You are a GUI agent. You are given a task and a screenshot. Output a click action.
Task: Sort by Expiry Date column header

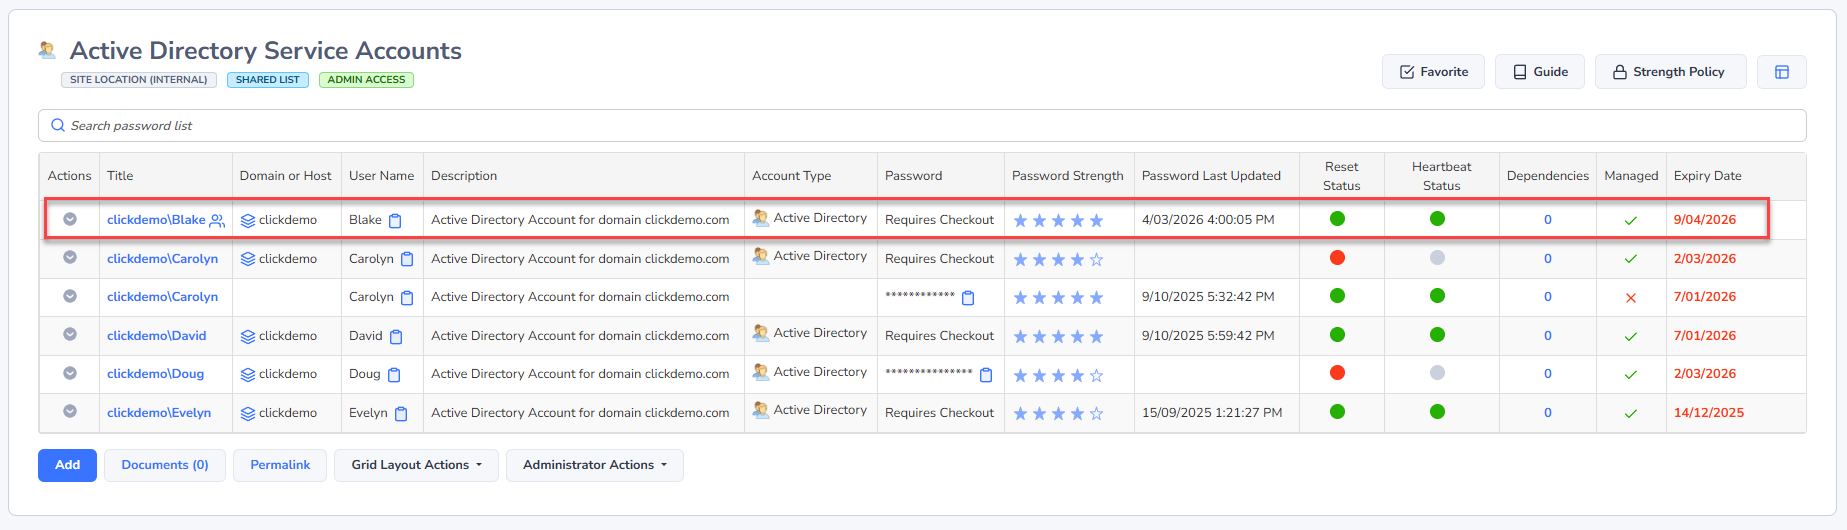point(1707,176)
